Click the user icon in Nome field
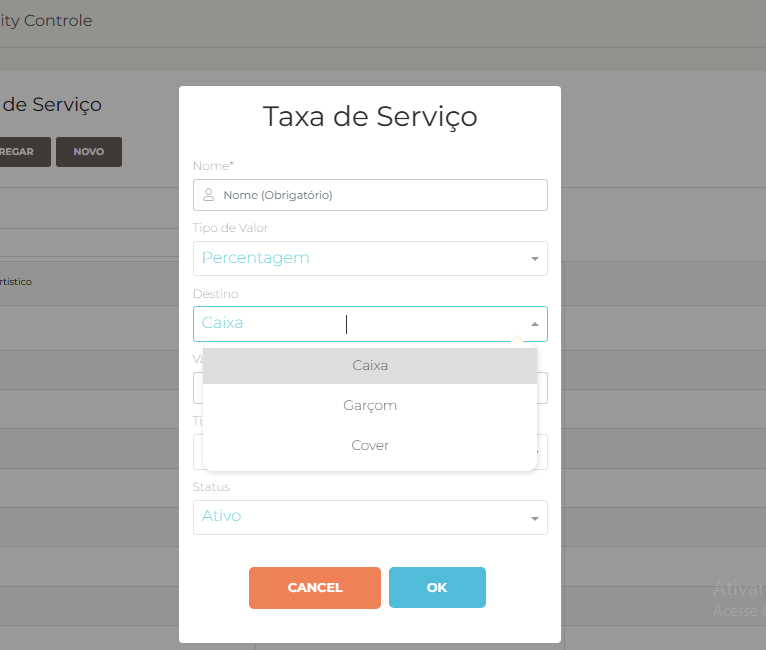This screenshot has height=650, width=766. click(x=209, y=195)
